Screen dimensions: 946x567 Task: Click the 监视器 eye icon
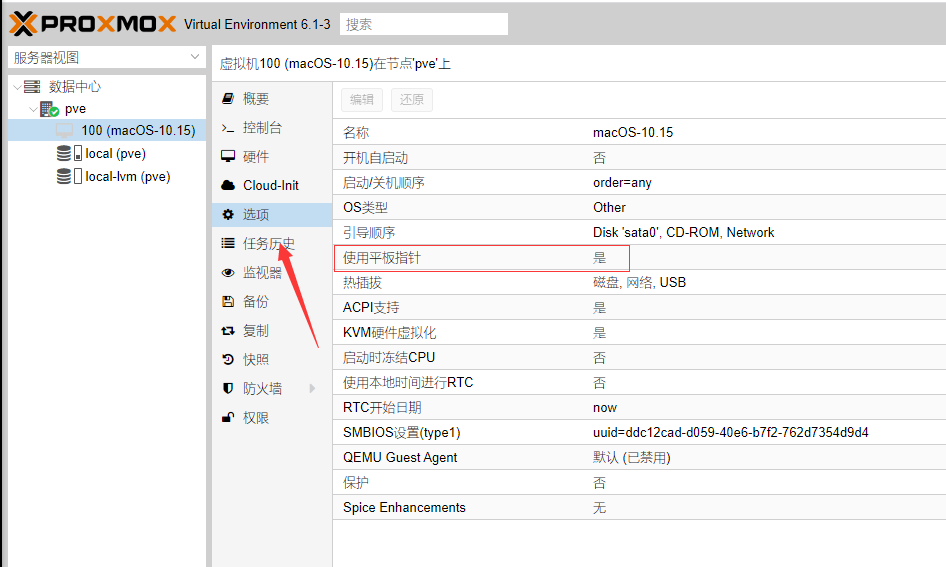[228, 273]
